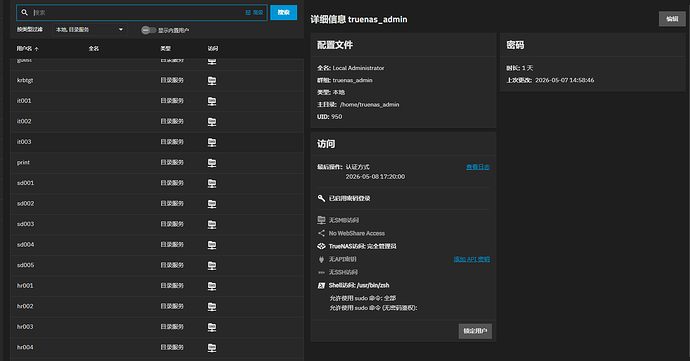
Task: Open SMB access icon for krbtgt
Action: pyautogui.click(x=212, y=81)
